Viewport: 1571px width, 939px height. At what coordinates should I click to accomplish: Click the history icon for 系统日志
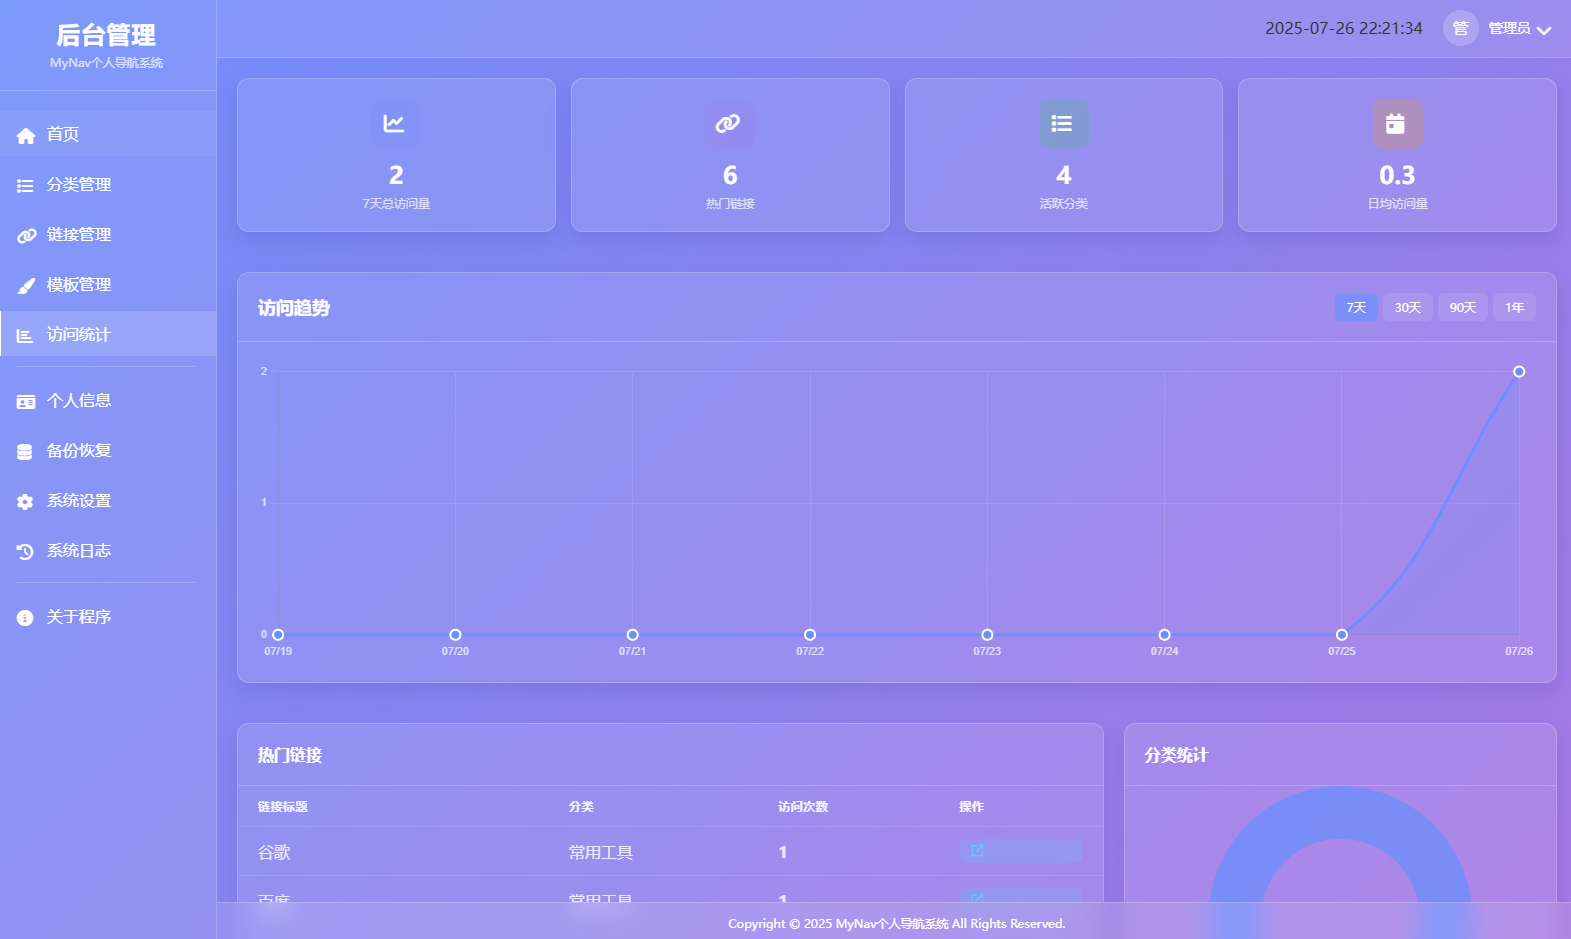click(26, 551)
